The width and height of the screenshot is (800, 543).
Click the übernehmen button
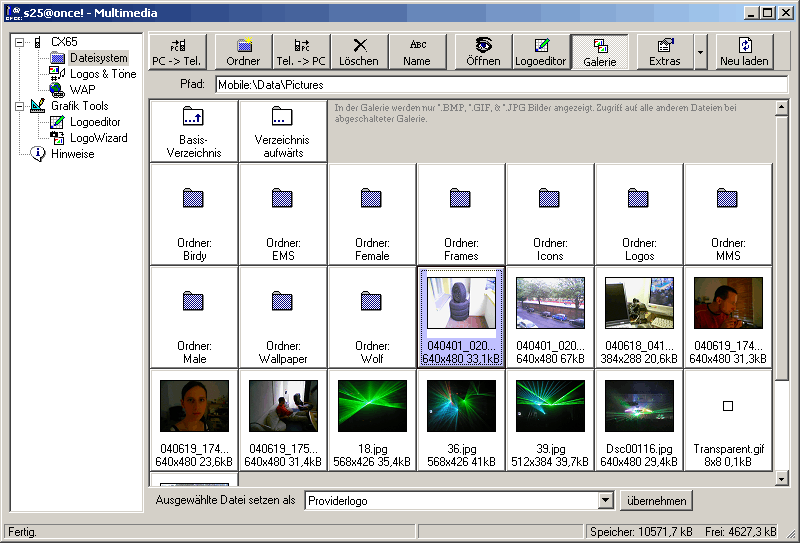(x=656, y=501)
